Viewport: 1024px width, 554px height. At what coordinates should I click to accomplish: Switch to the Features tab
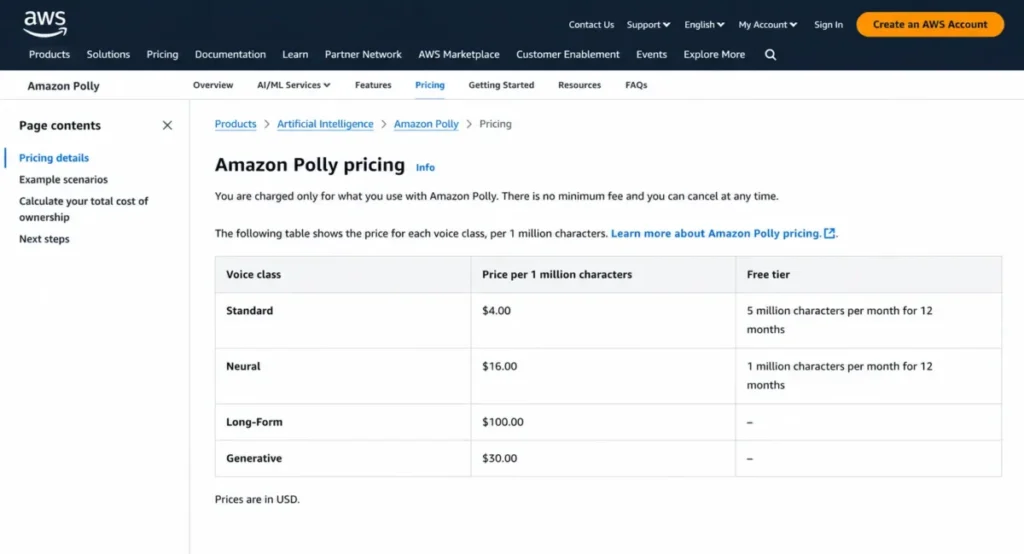pos(373,85)
